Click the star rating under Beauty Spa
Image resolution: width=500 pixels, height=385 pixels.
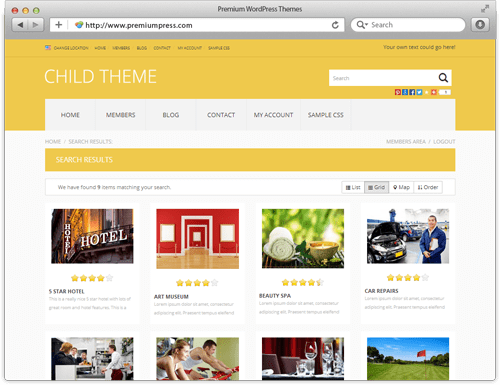[x=303, y=283]
